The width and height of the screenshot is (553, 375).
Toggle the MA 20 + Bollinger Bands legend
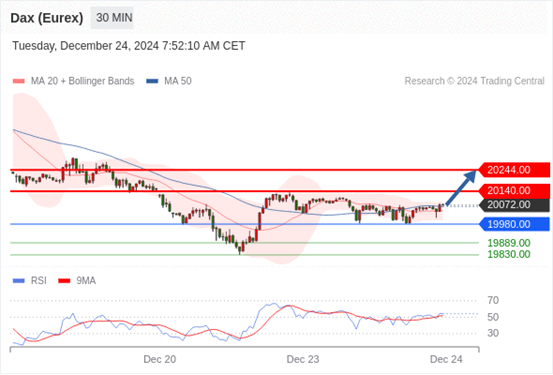pyautogui.click(x=73, y=81)
